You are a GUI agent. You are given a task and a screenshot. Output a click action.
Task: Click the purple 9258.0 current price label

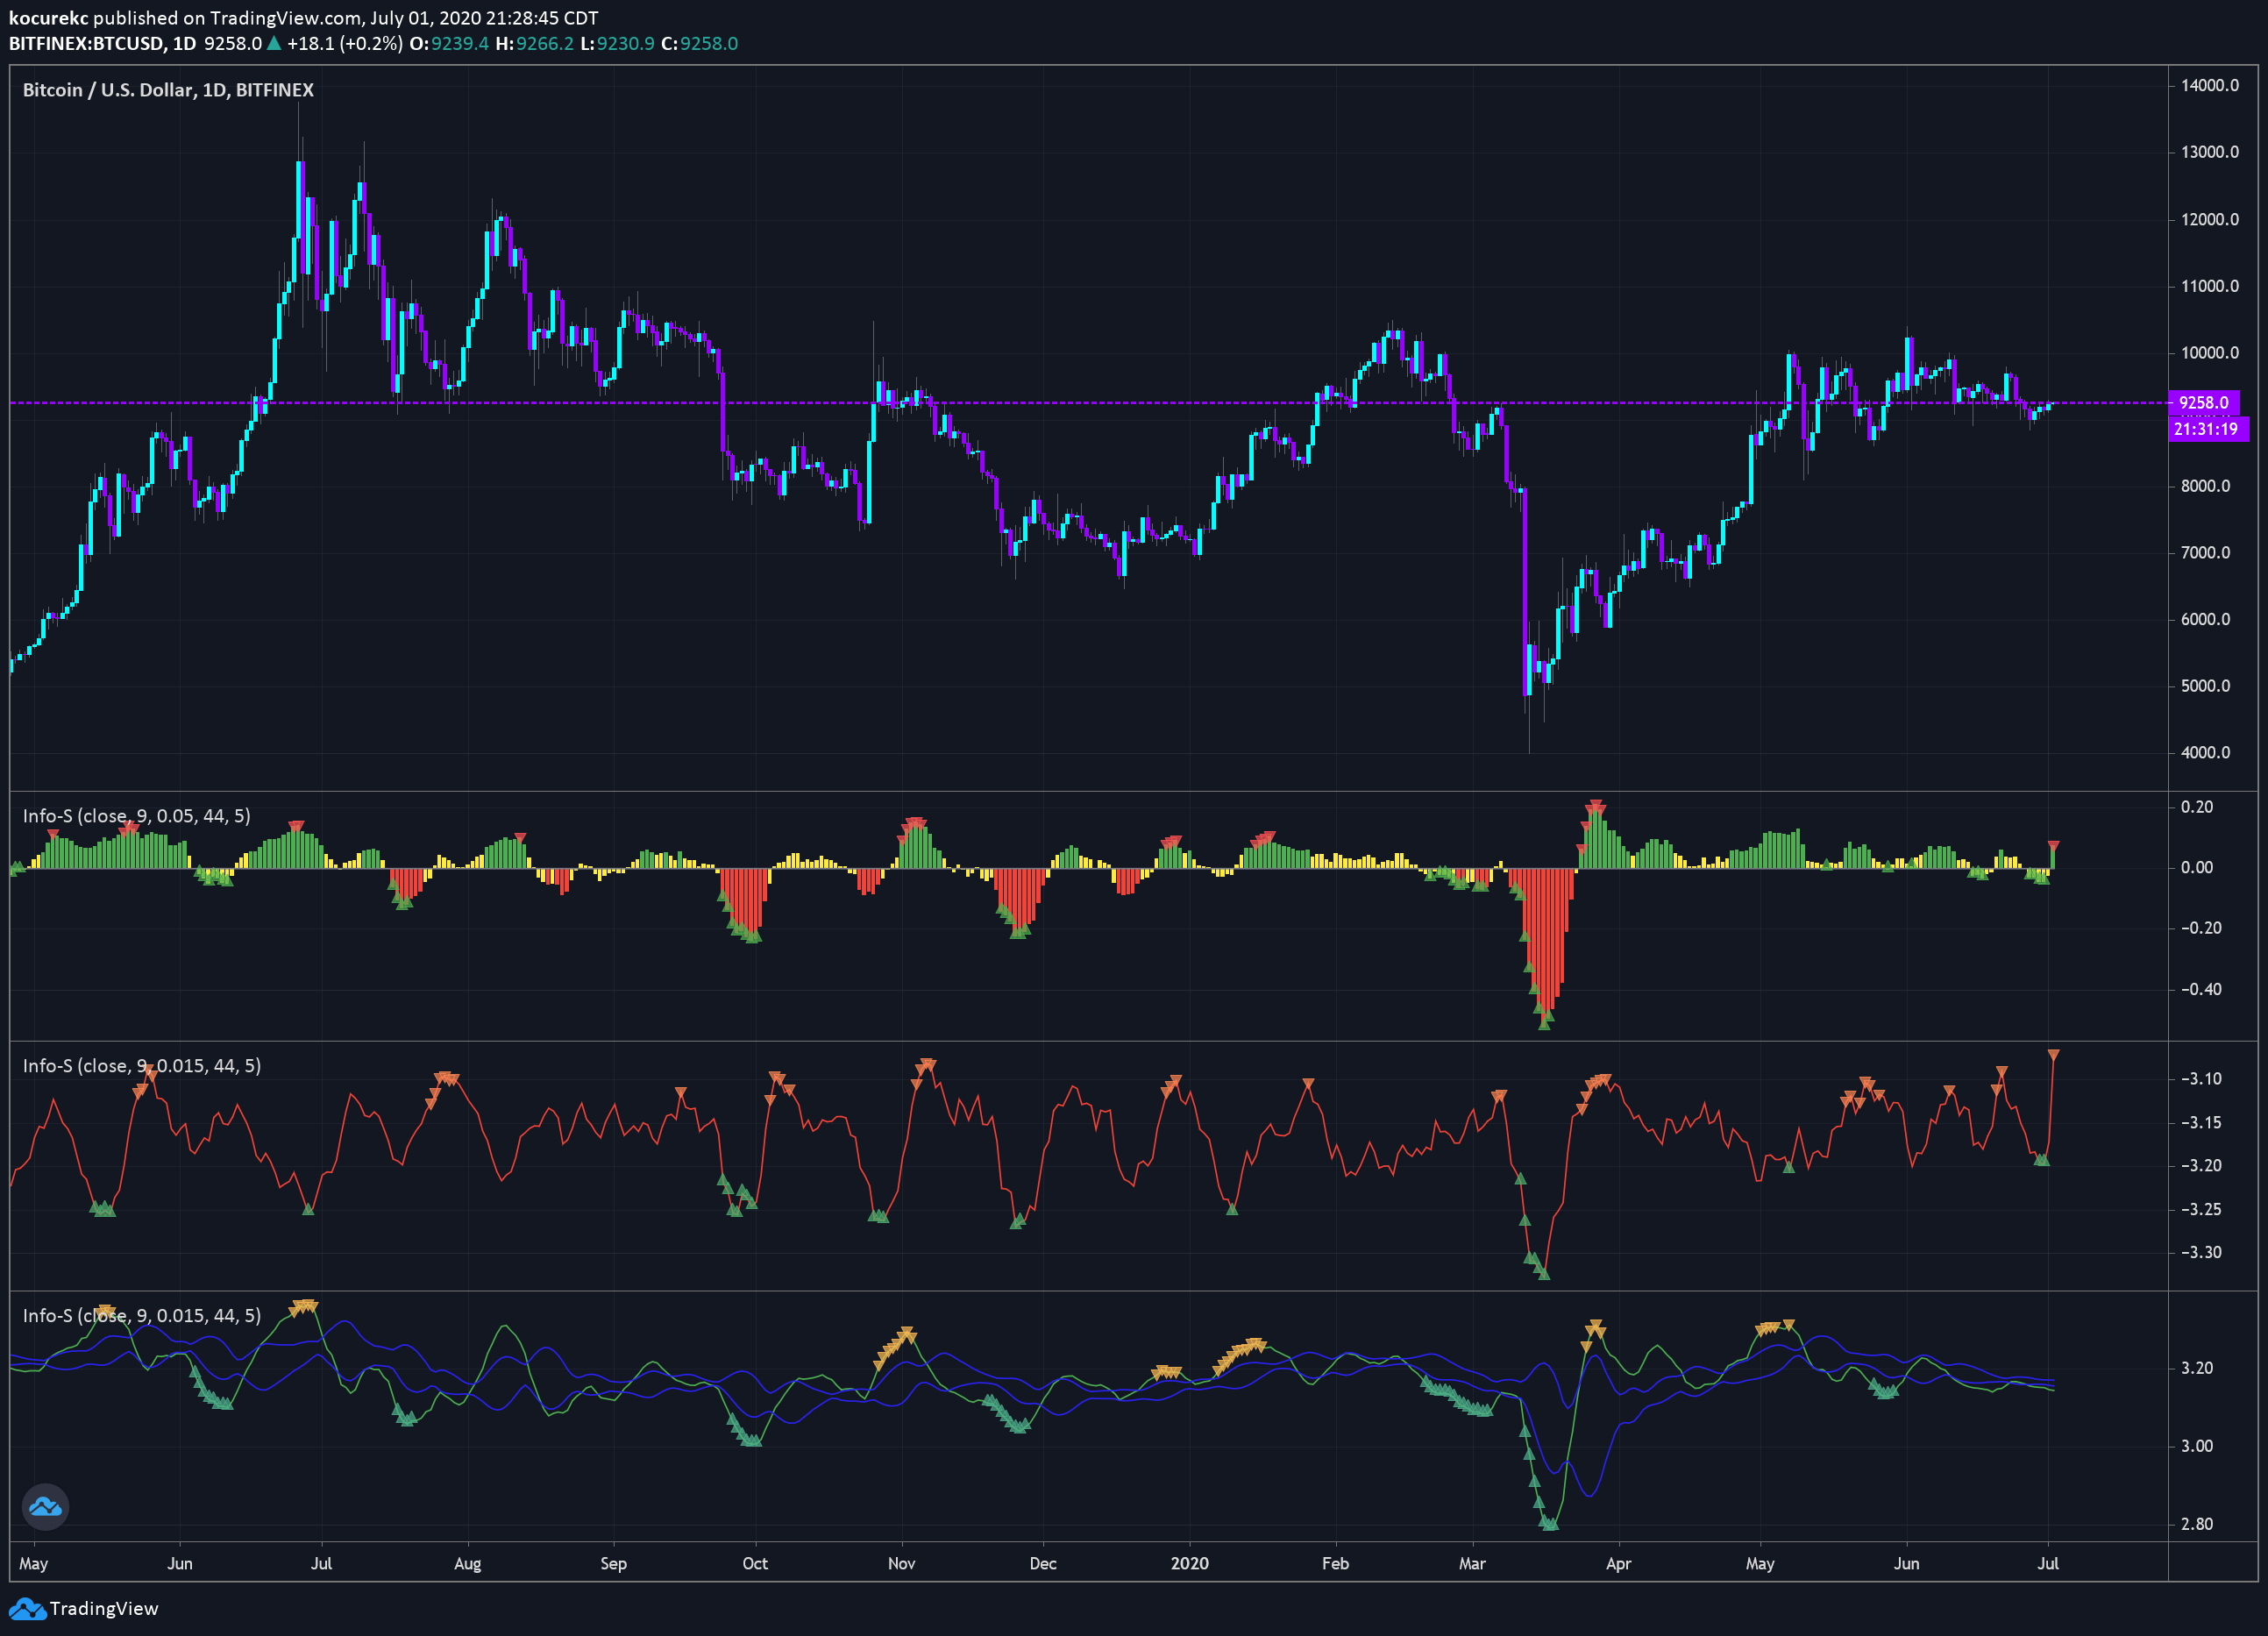tap(2204, 403)
